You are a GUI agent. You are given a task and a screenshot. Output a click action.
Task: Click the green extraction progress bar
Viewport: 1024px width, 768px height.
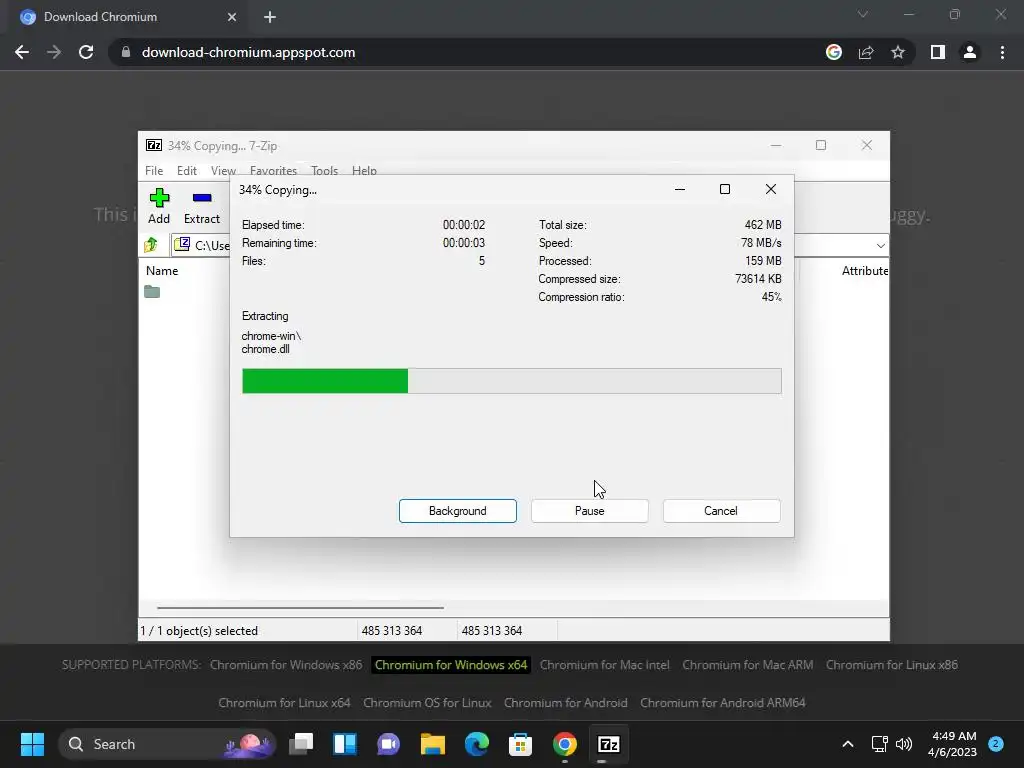point(511,381)
